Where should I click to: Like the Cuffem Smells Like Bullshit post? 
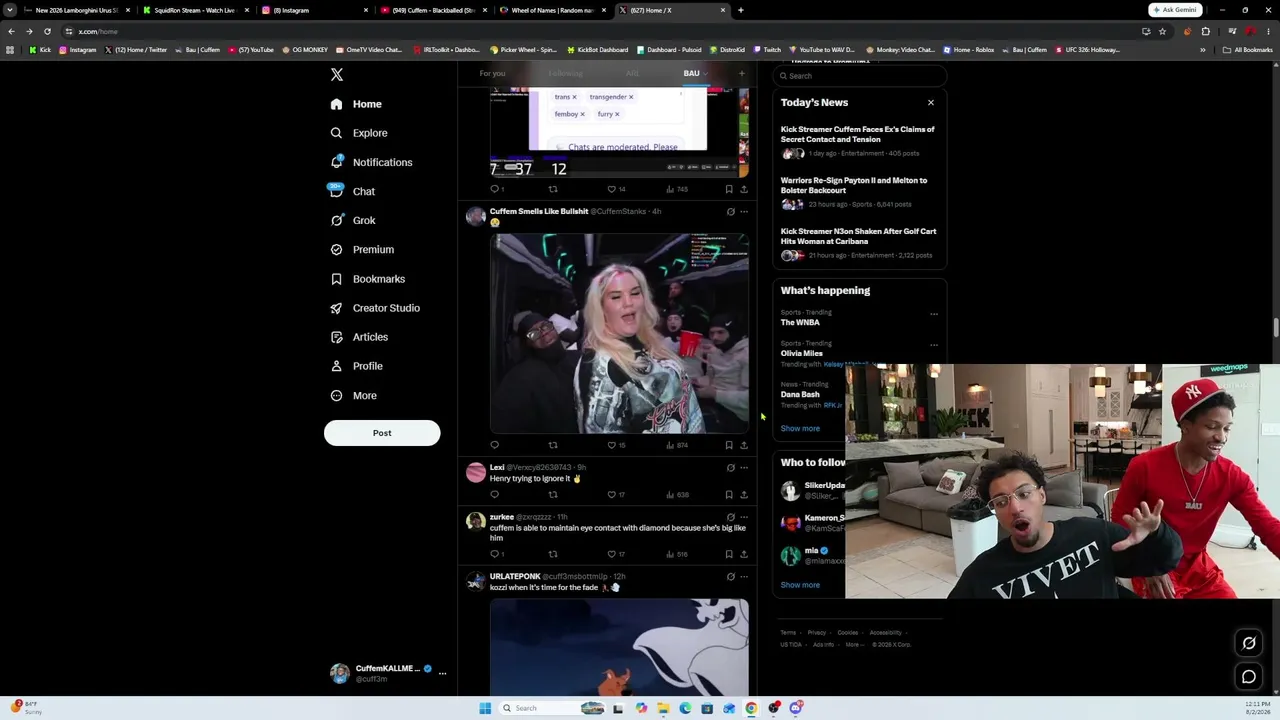611,445
